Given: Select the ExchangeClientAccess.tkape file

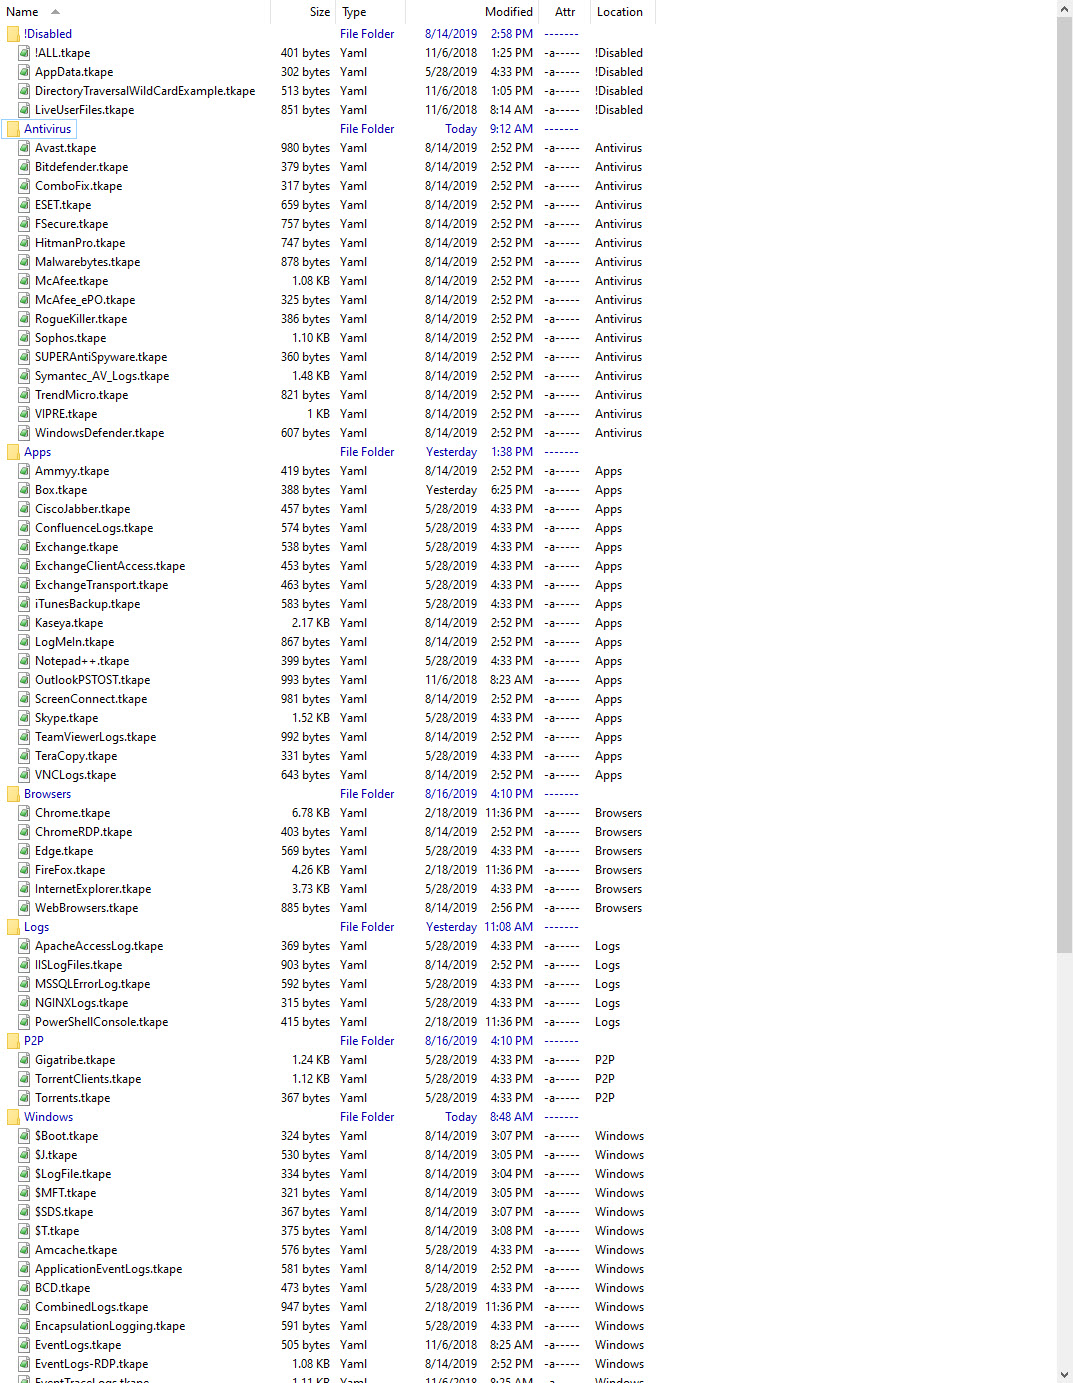Looking at the screenshot, I should click(x=110, y=566).
